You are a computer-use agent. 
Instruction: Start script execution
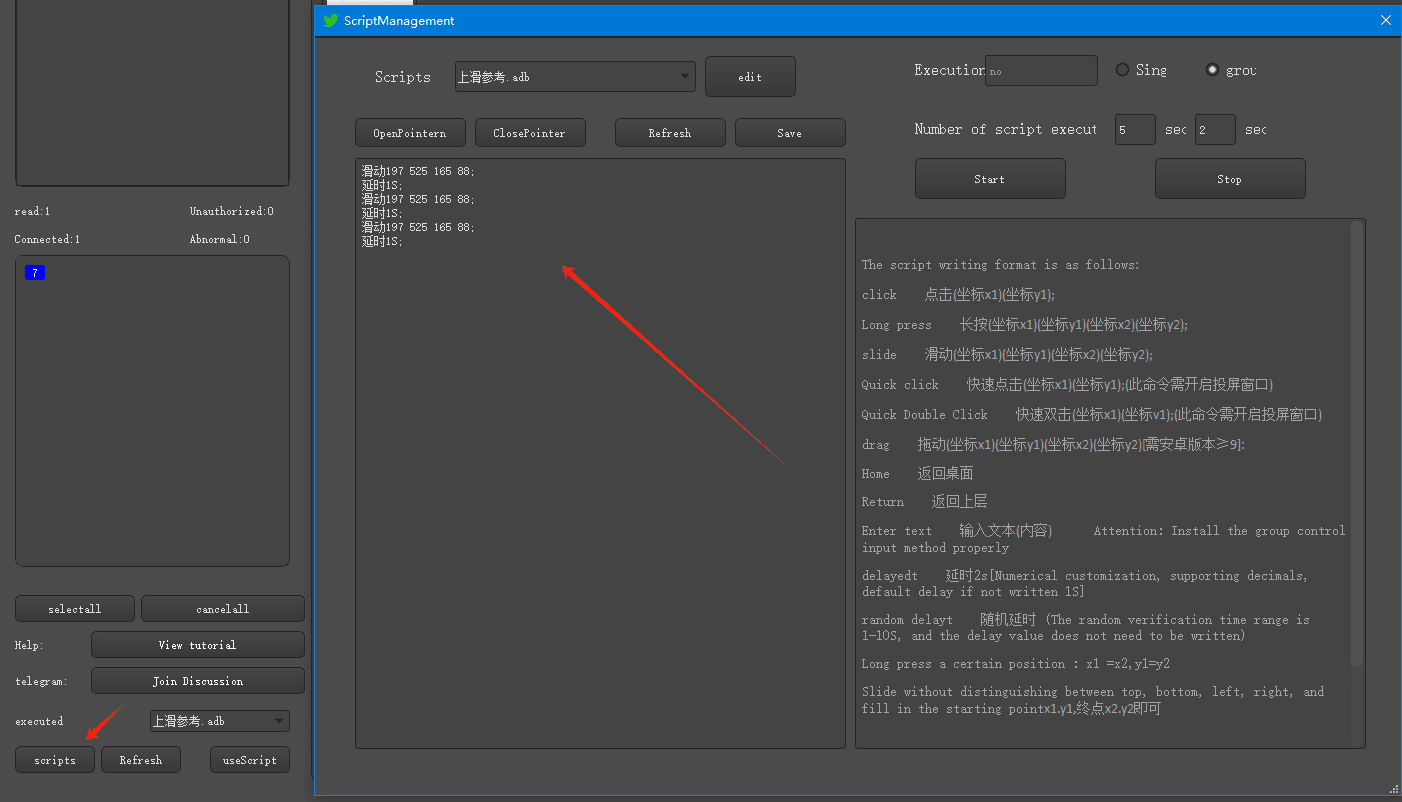coord(990,179)
